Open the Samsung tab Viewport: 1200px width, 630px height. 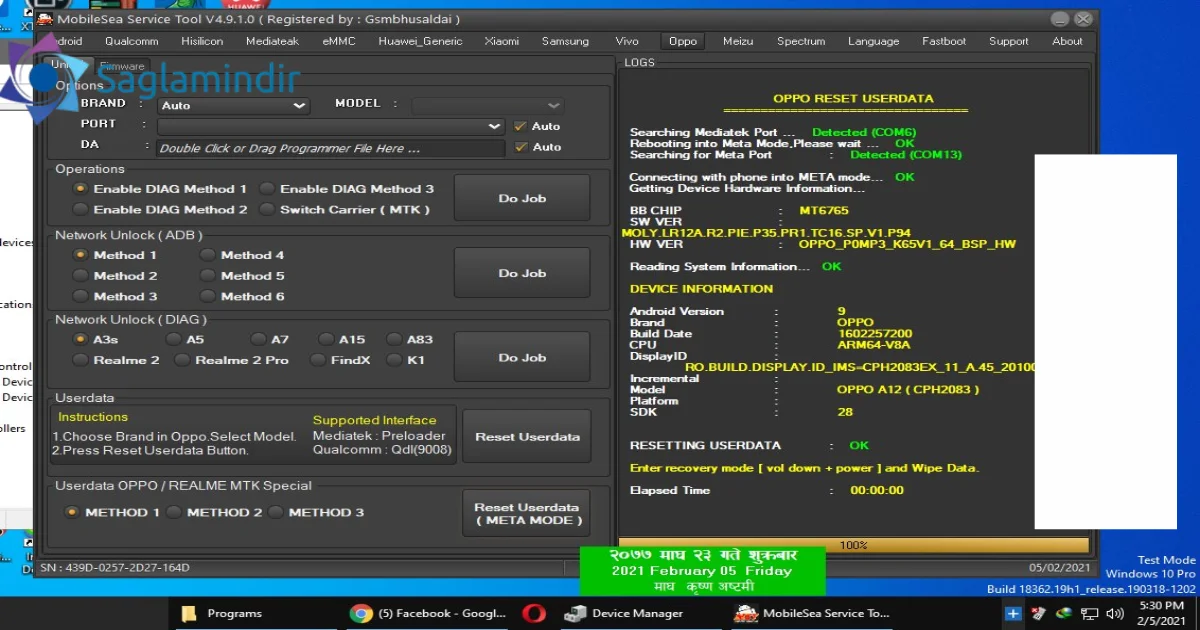click(x=565, y=41)
